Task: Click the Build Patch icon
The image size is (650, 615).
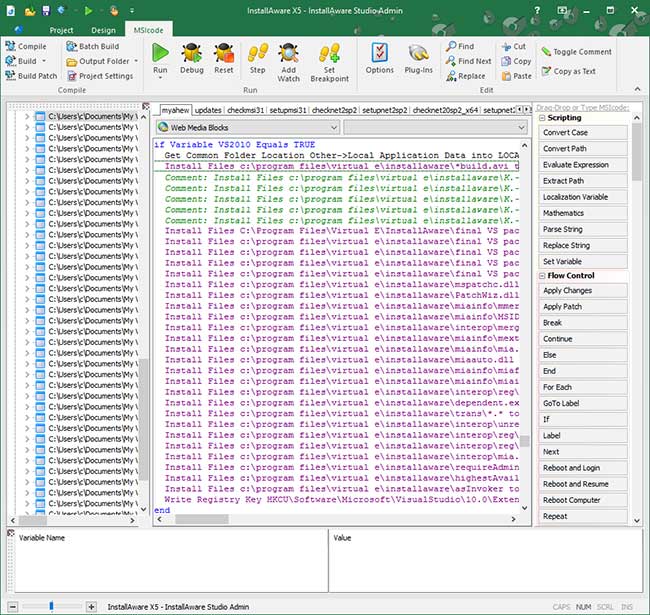Action: [x=10, y=76]
